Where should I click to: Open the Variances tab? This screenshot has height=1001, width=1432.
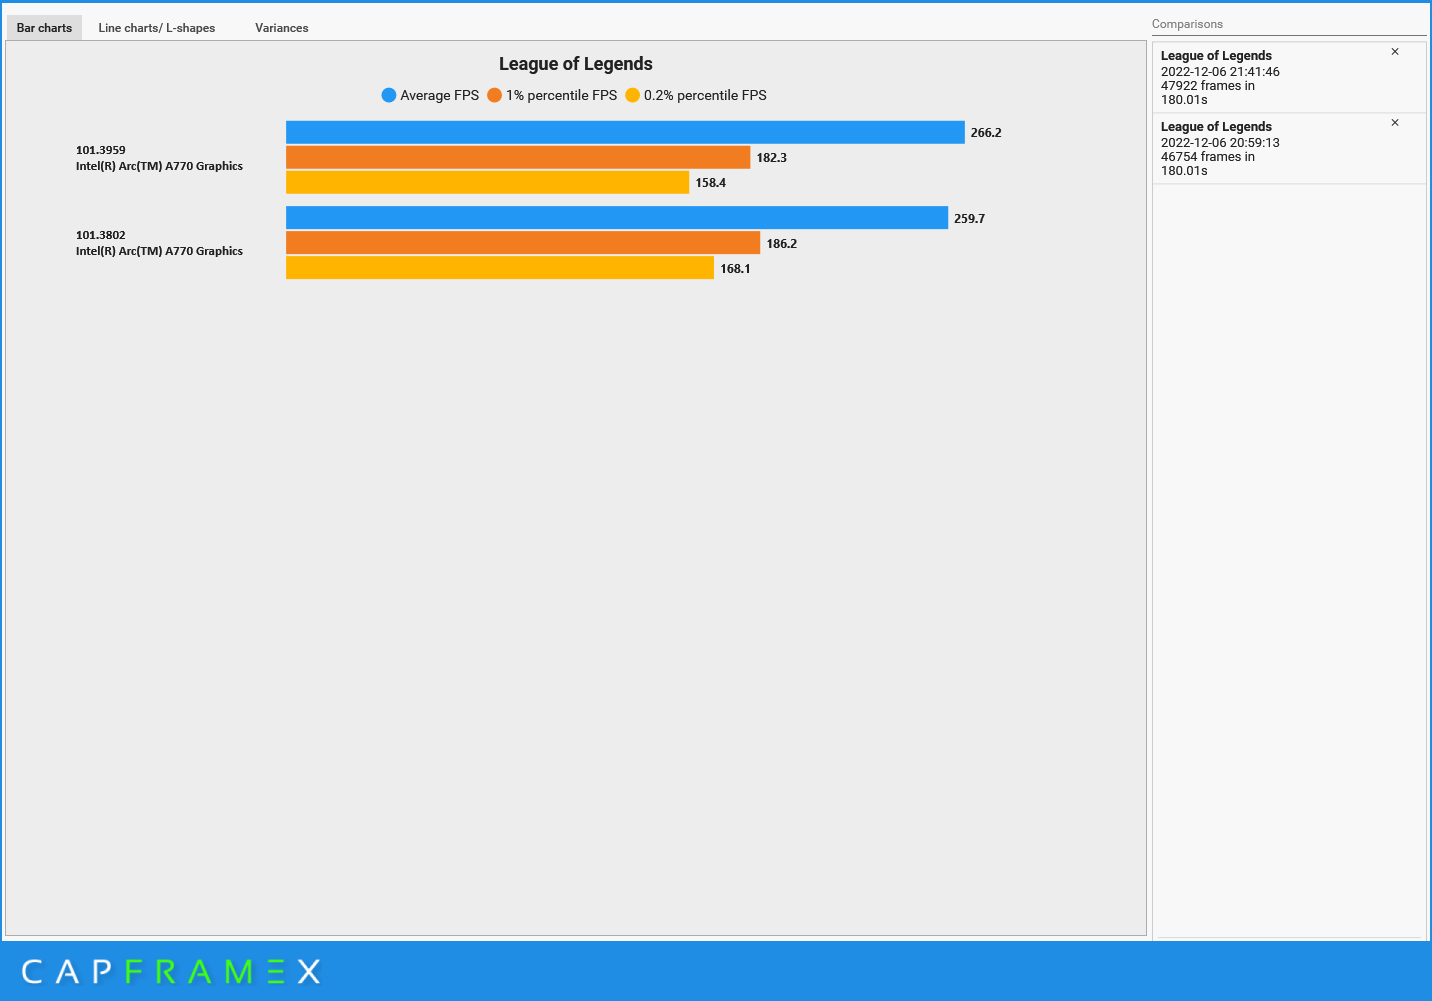pyautogui.click(x=282, y=28)
